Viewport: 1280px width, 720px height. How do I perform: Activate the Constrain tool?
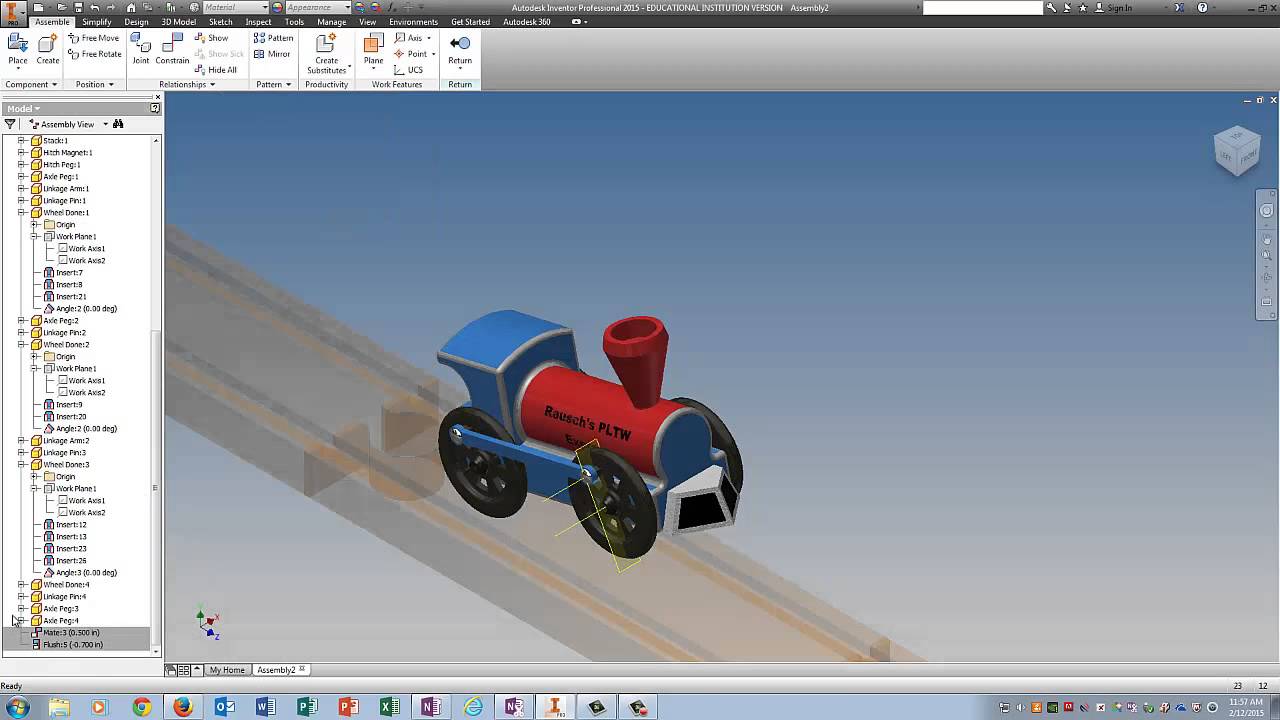point(172,49)
